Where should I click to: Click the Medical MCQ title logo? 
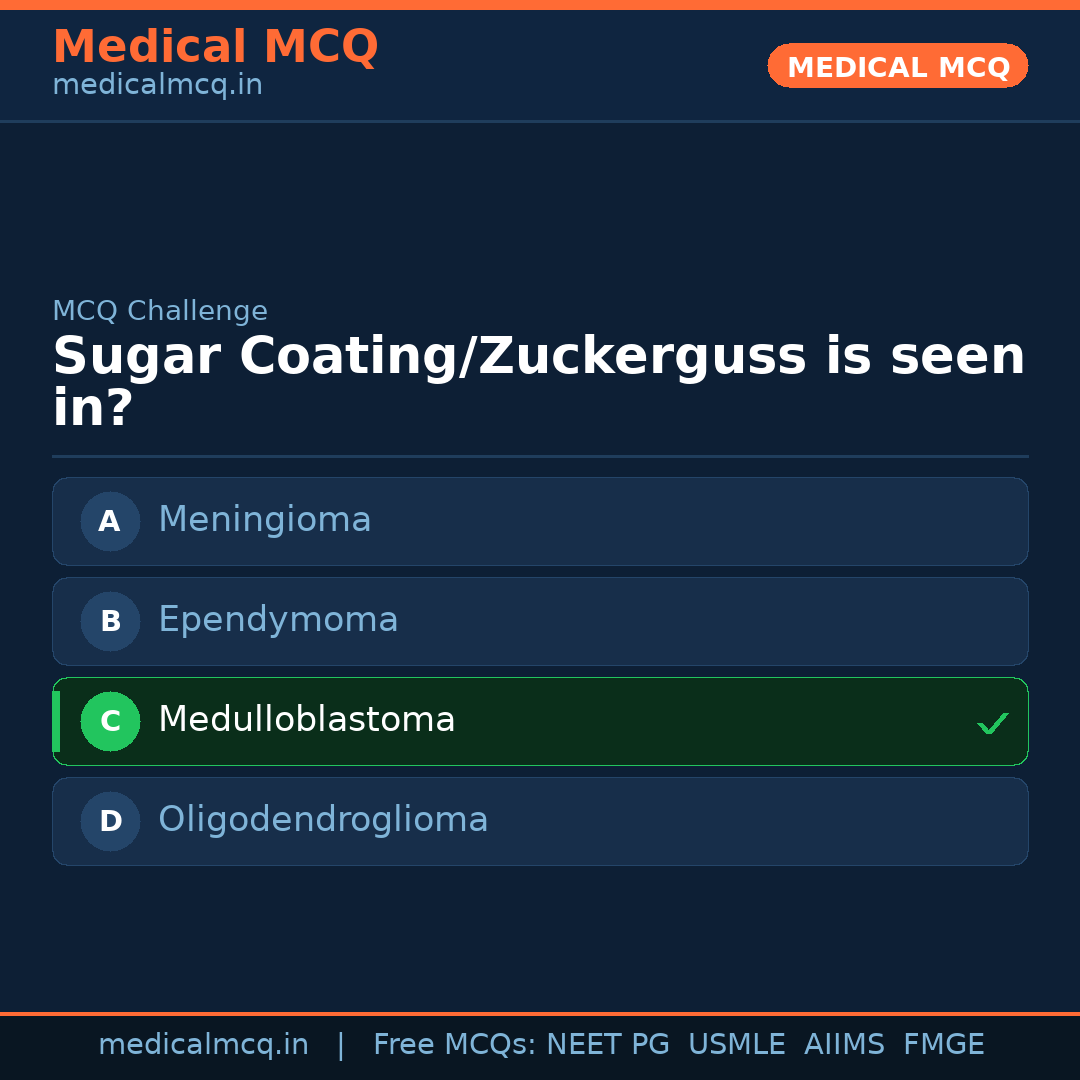tap(215, 47)
